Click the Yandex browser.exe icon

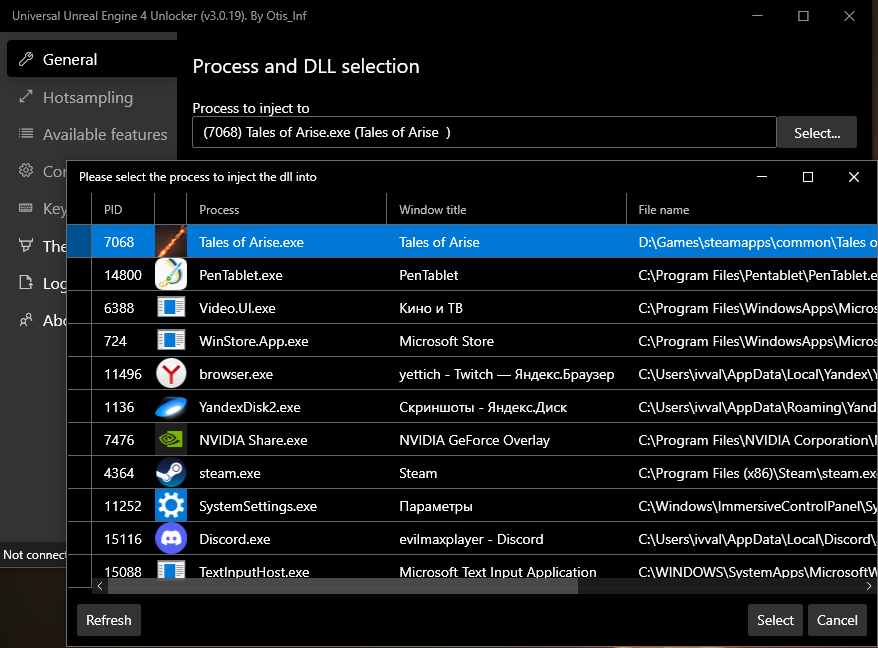pos(171,374)
